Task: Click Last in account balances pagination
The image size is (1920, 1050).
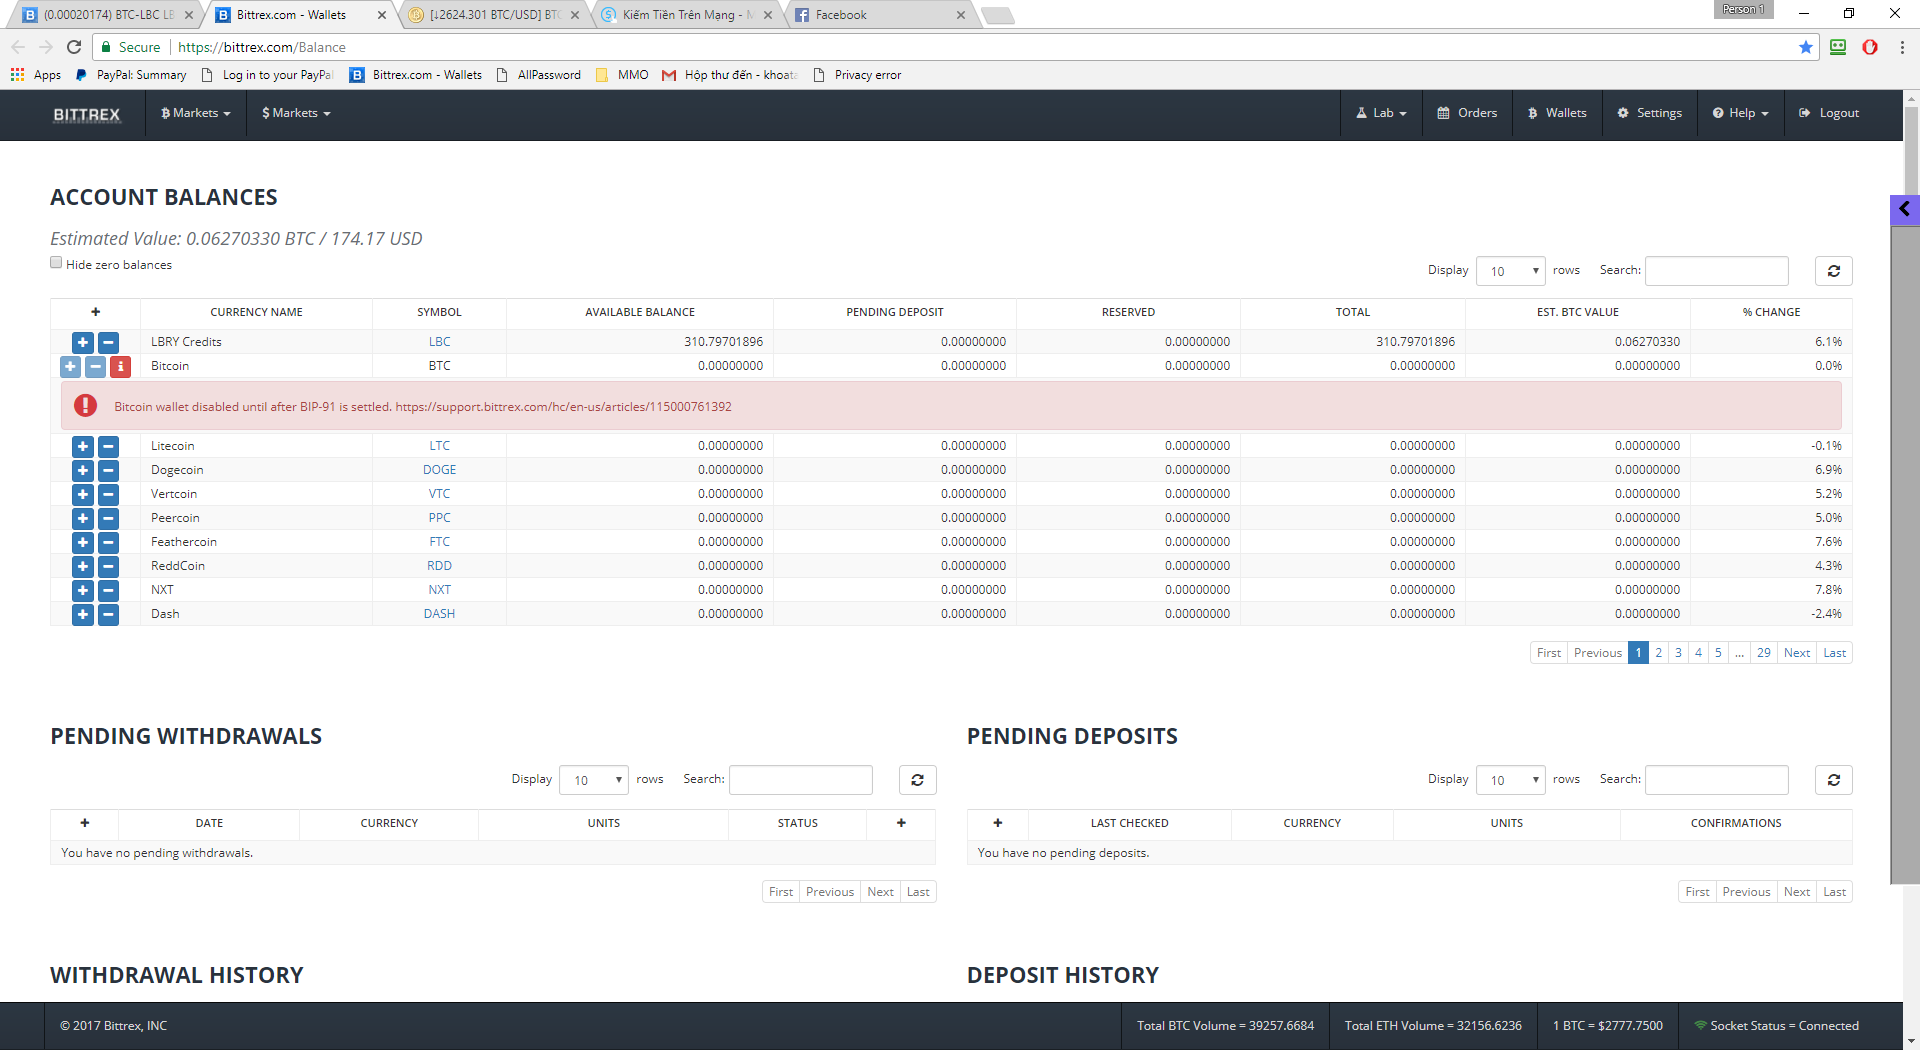Action: [1834, 653]
